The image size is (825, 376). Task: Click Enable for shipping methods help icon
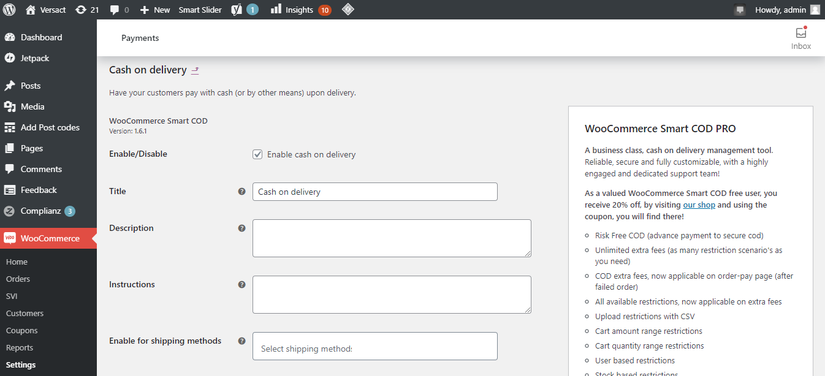242,341
